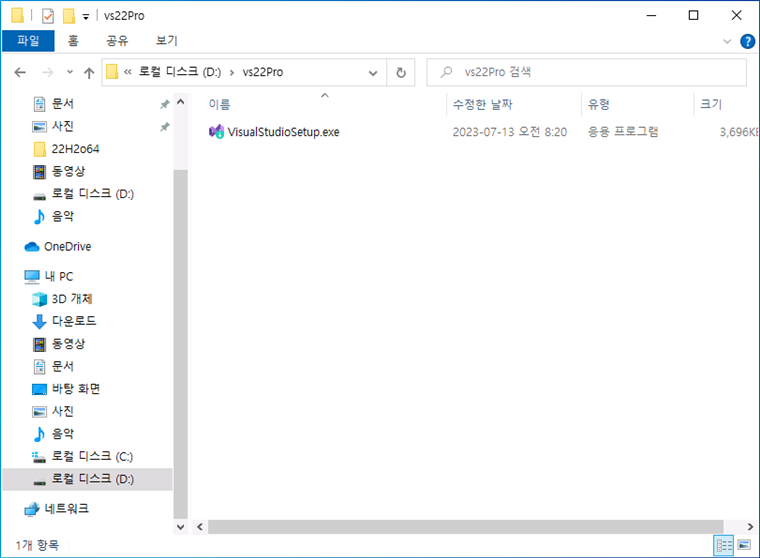Open 로컬 디스크 (D:) in Quick Access
Screen dimensions: 760x558
pos(93,194)
